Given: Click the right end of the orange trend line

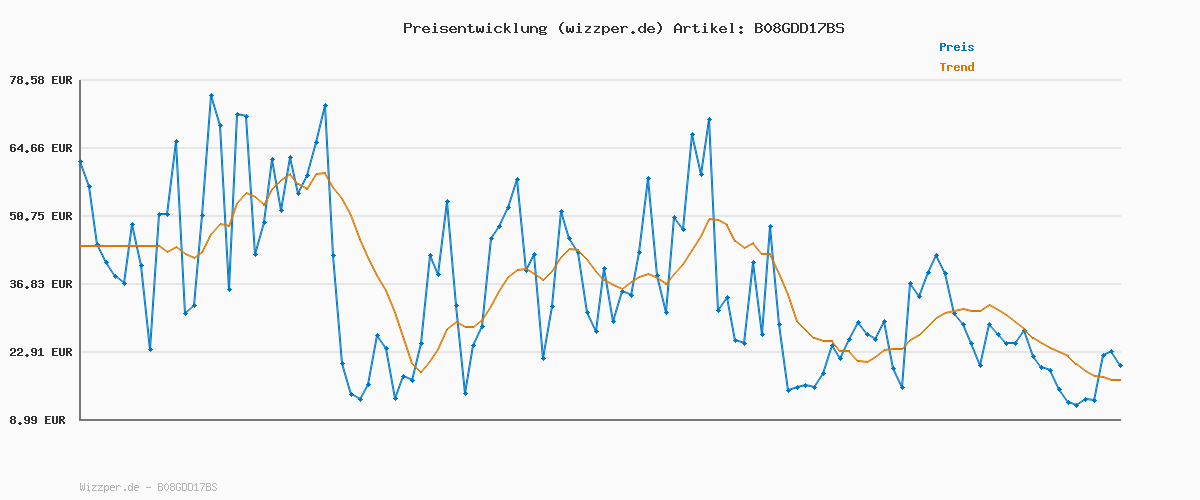Looking at the screenshot, I should point(1120,380).
